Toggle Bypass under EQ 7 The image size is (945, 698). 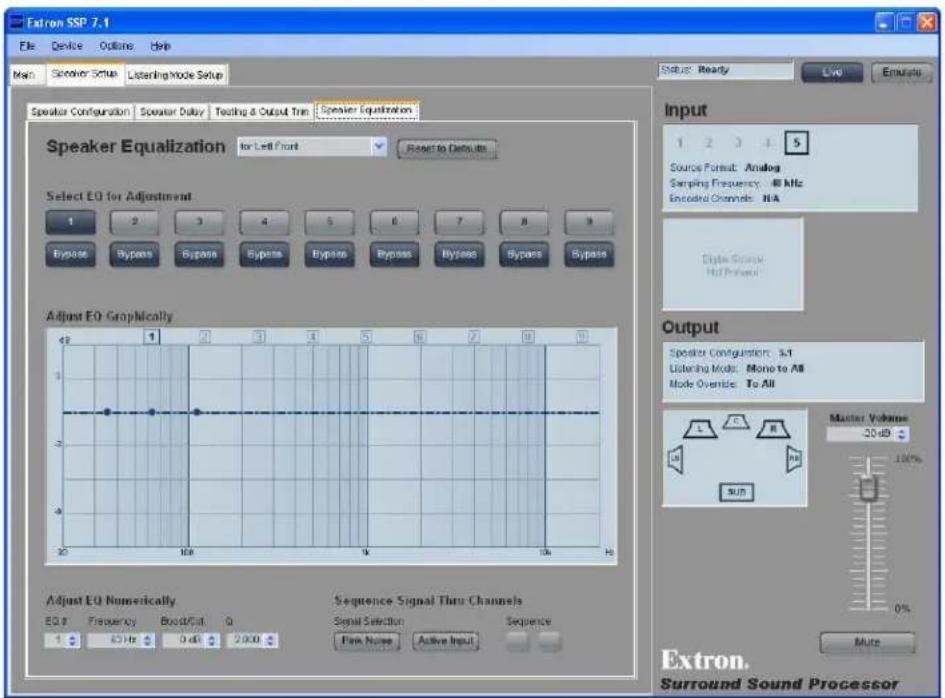[459, 254]
